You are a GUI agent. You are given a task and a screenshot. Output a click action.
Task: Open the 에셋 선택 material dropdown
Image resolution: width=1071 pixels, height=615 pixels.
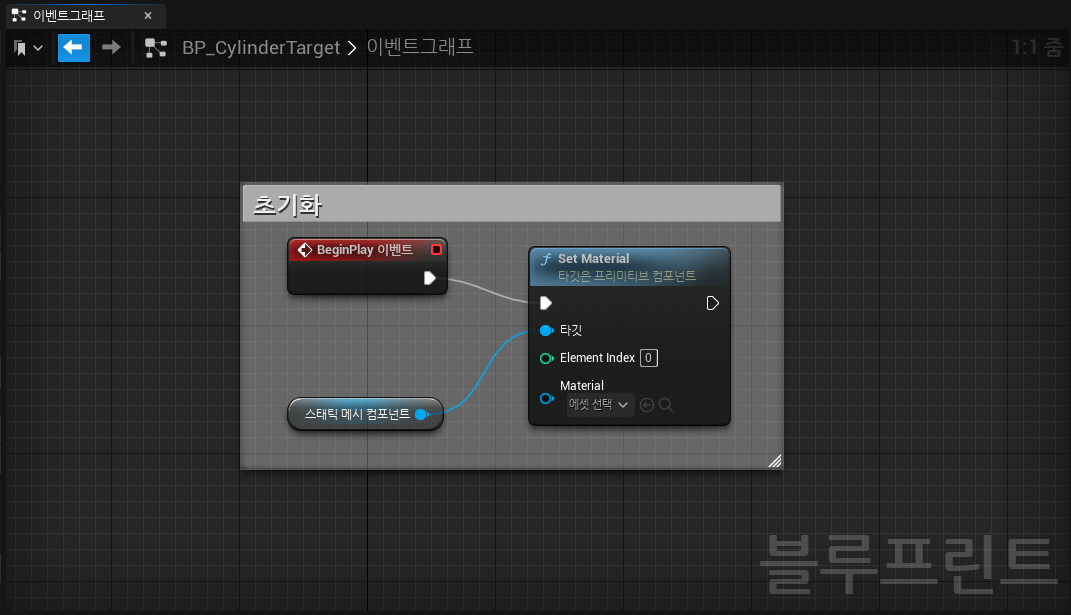[600, 405]
